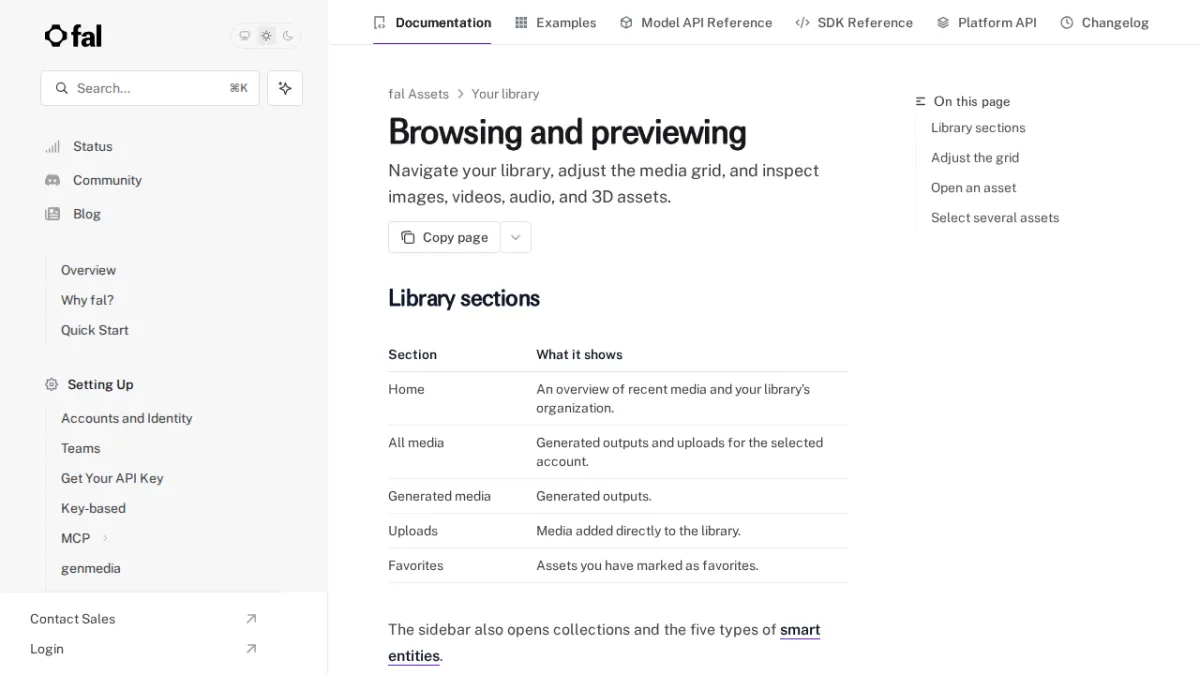Click the Setting Up gear icon
This screenshot has width=1200, height=675.
tap(52, 384)
